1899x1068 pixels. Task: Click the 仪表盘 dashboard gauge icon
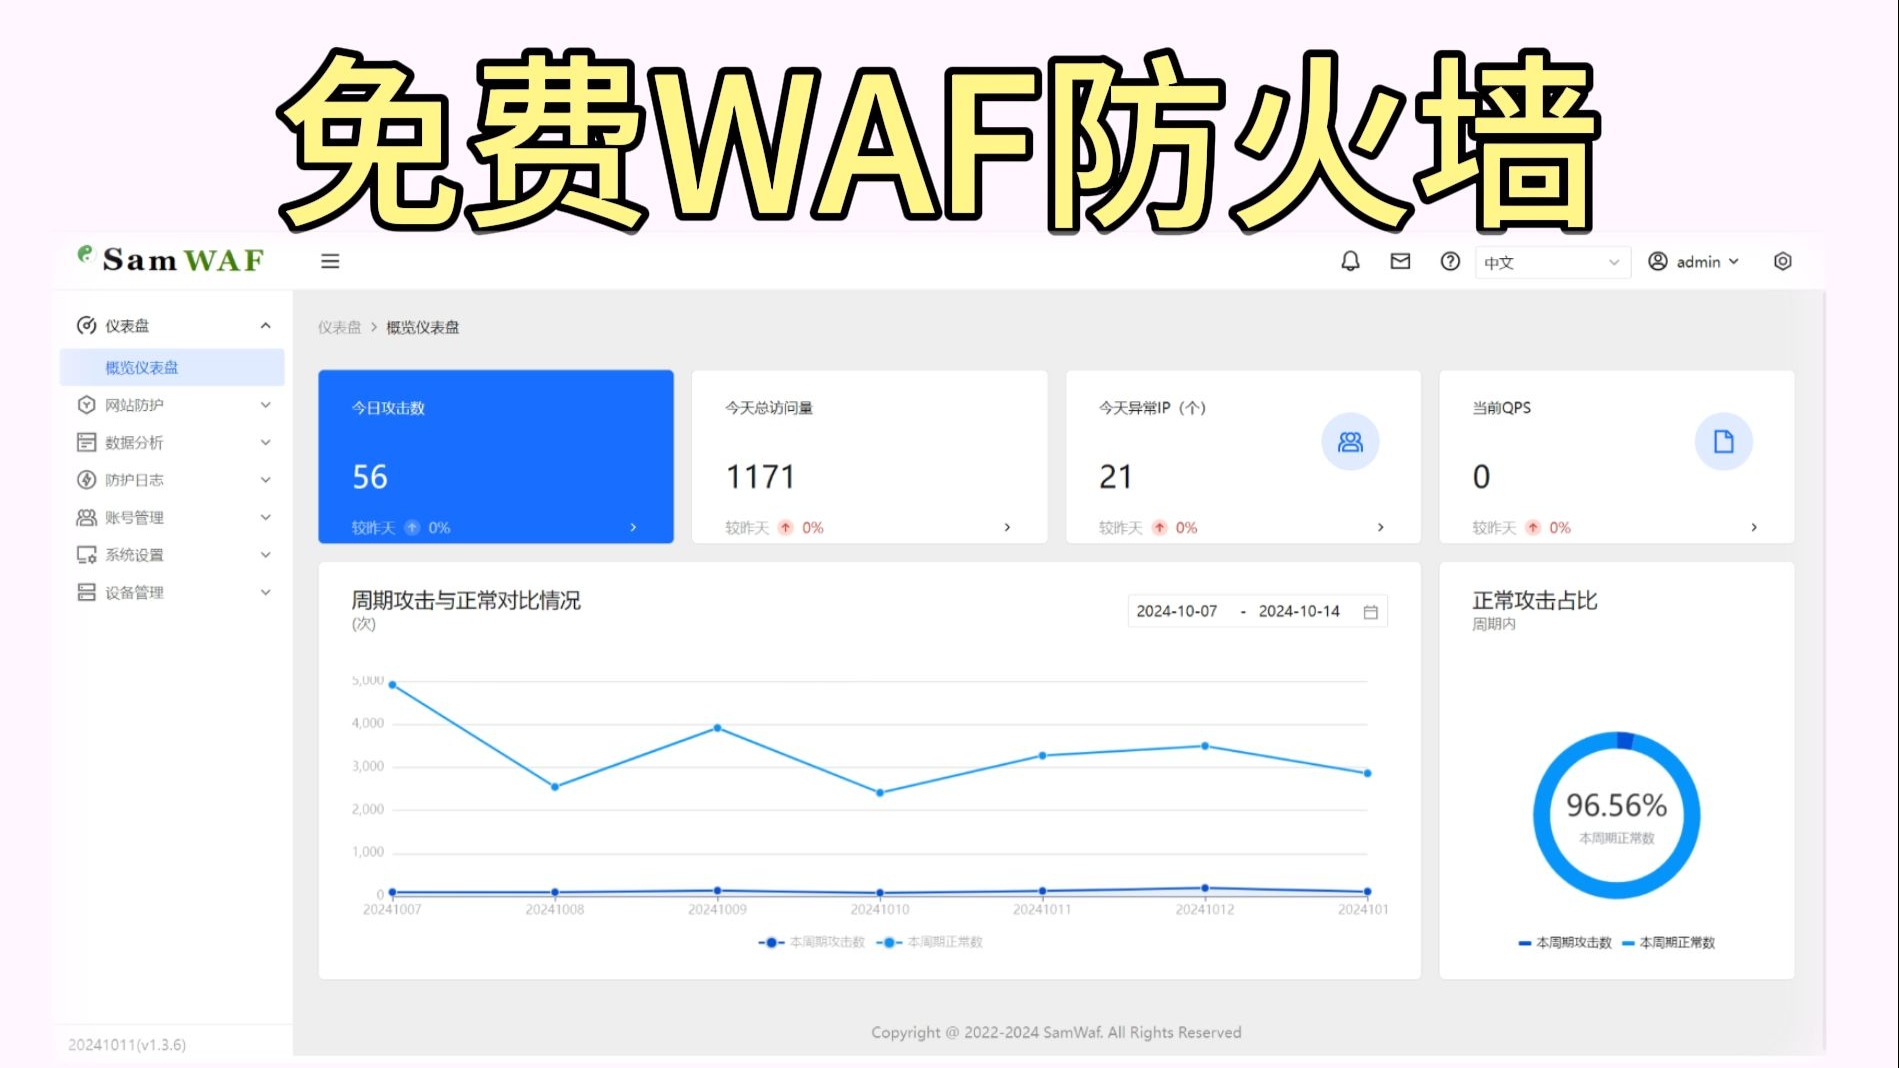pyautogui.click(x=87, y=325)
